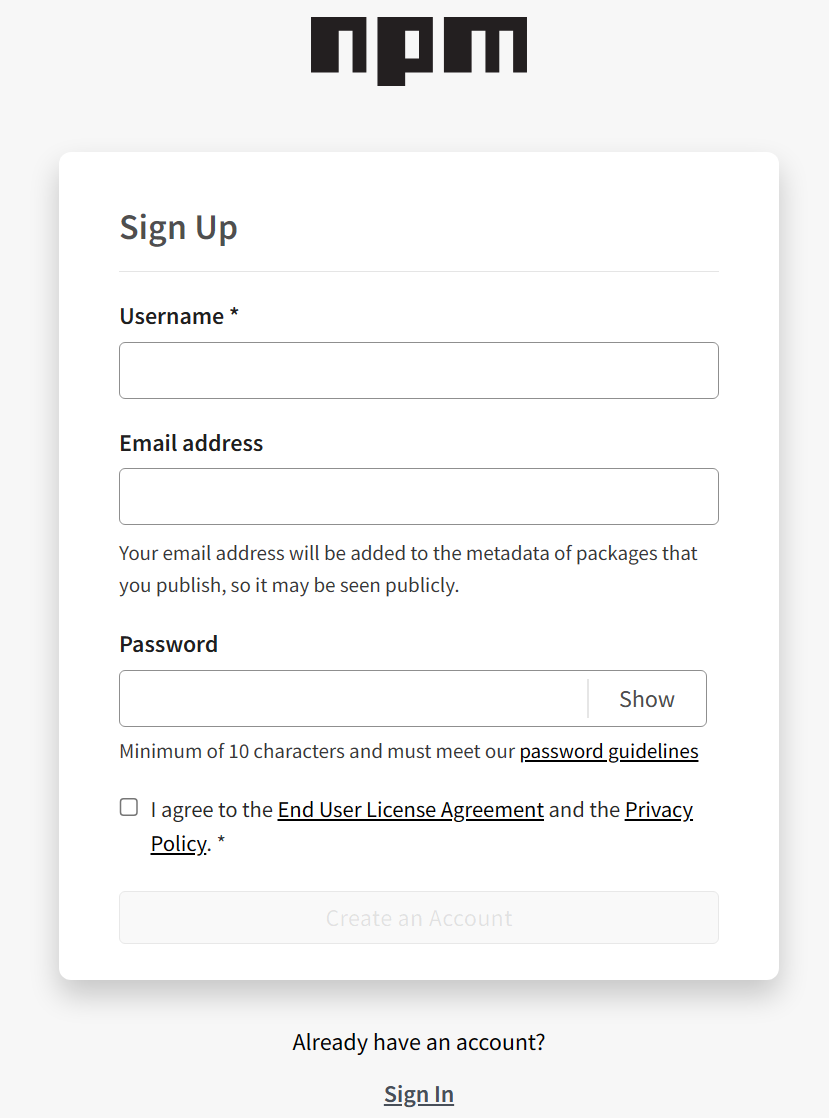This screenshot has width=829, height=1118.
Task: Click the Sign Up heading
Action: 178,227
